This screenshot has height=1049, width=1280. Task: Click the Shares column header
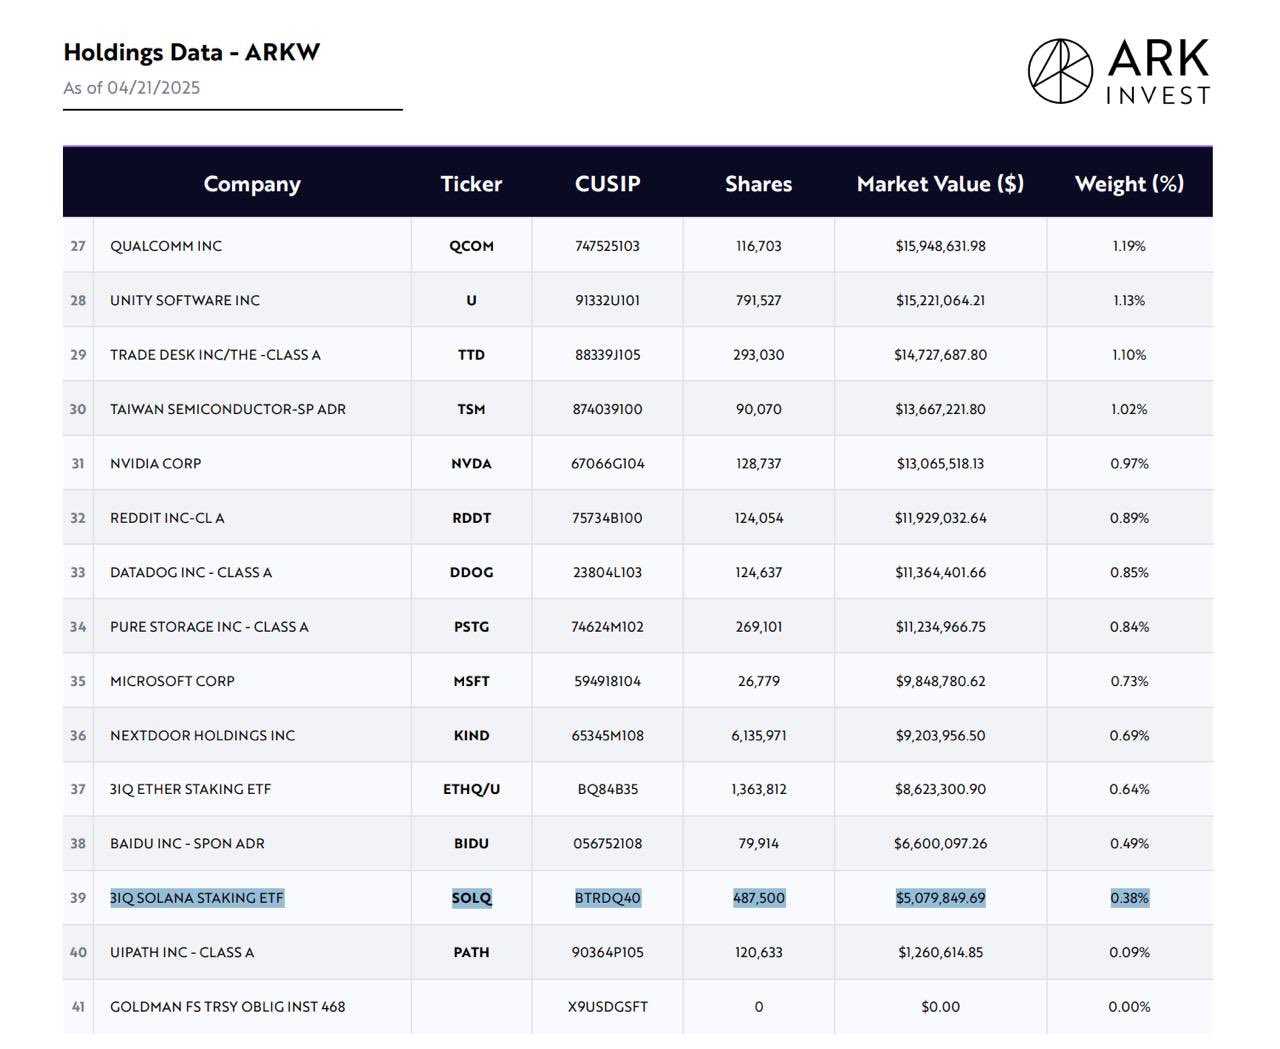coord(758,184)
